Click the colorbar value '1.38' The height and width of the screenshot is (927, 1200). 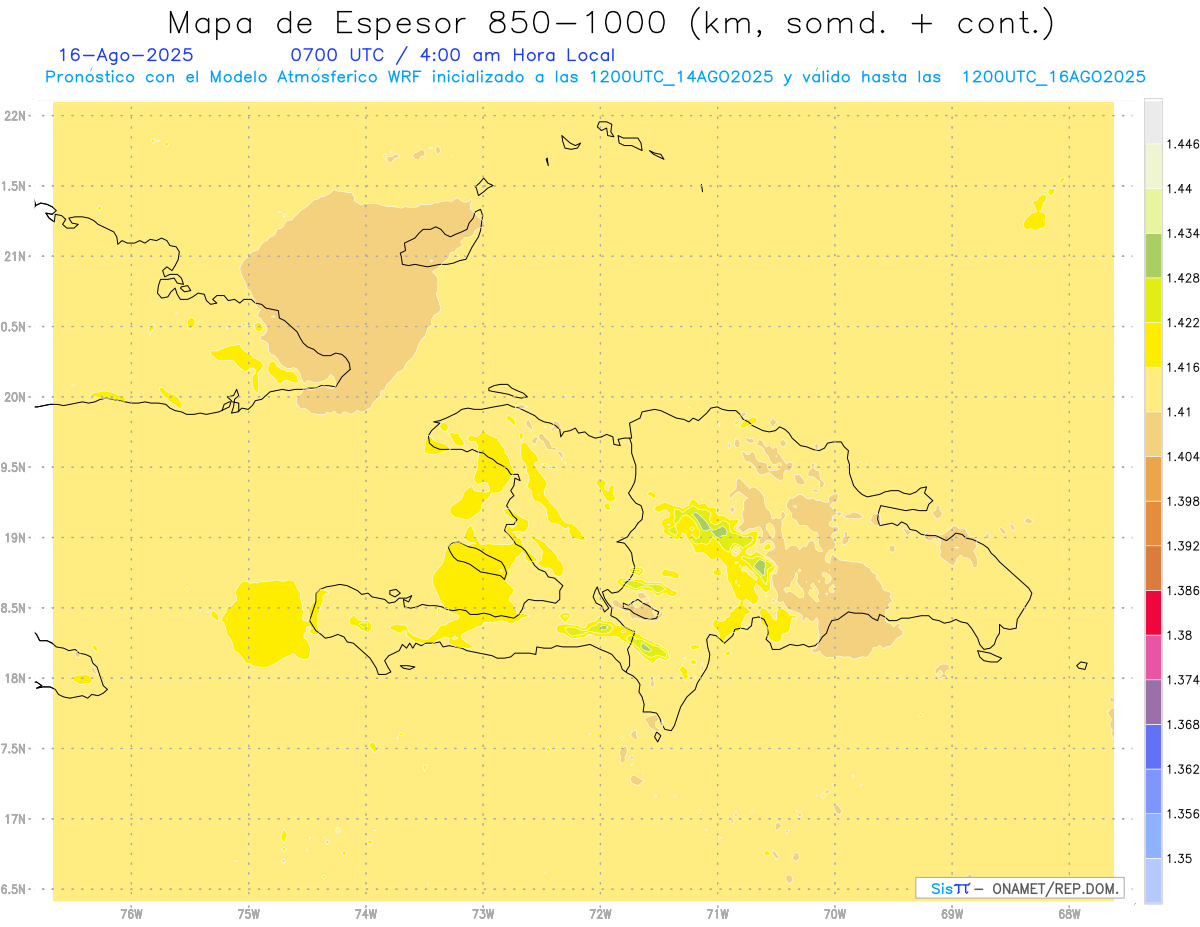(x=1180, y=635)
